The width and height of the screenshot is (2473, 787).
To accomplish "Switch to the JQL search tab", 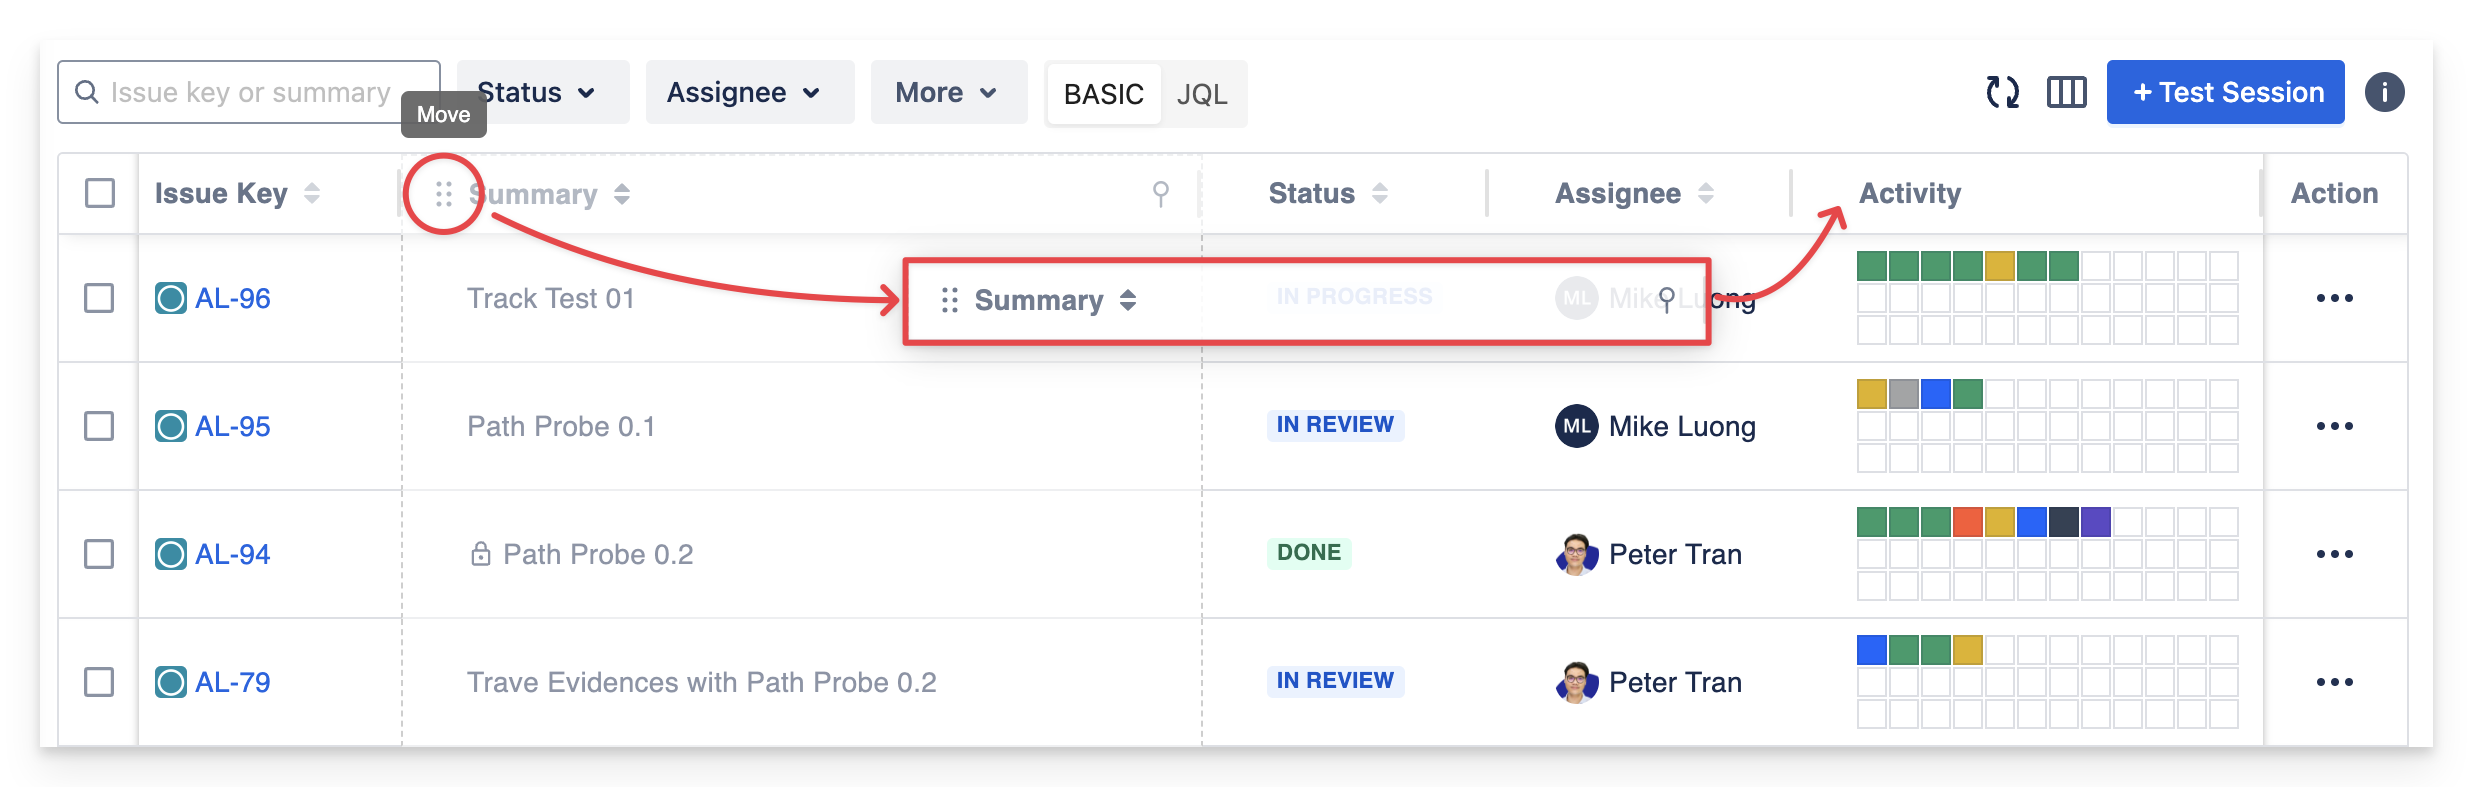I will pyautogui.click(x=1202, y=94).
